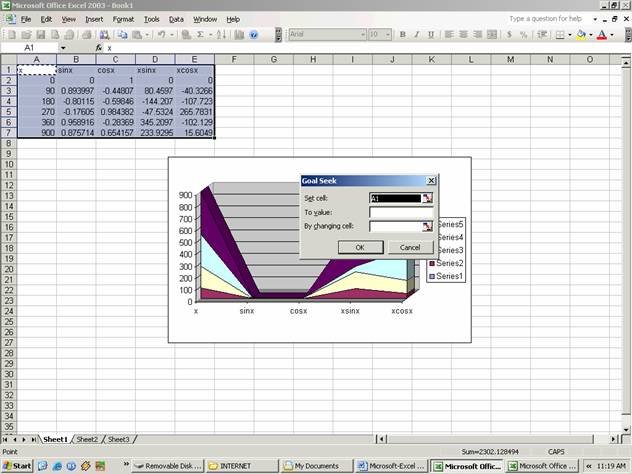This screenshot has height=474, width=632.
Task: Click the To value input field
Action: coord(401,212)
